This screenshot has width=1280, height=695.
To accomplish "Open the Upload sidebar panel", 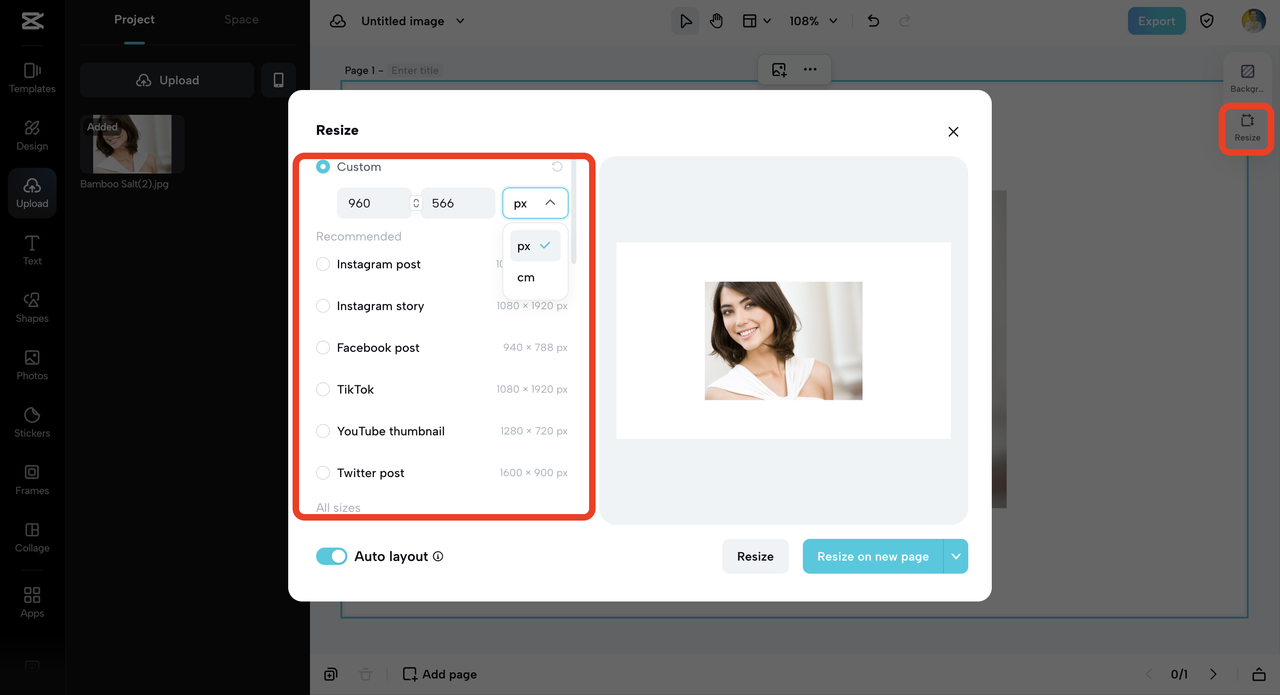I will [32, 193].
